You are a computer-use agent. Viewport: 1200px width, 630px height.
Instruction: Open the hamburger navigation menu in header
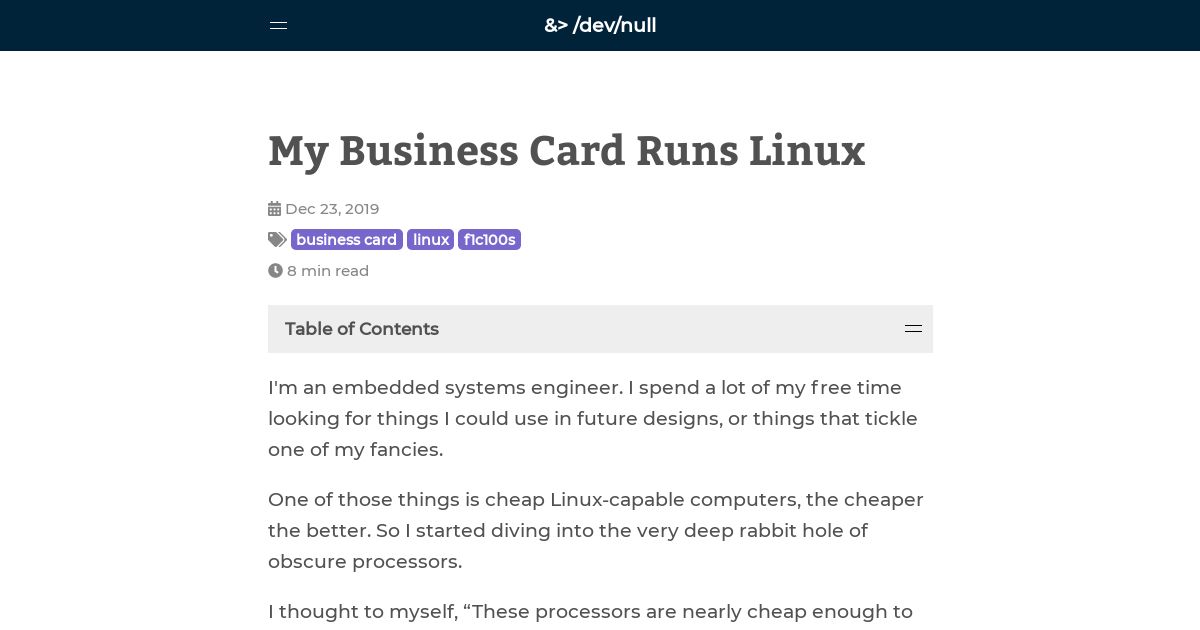[x=278, y=26]
